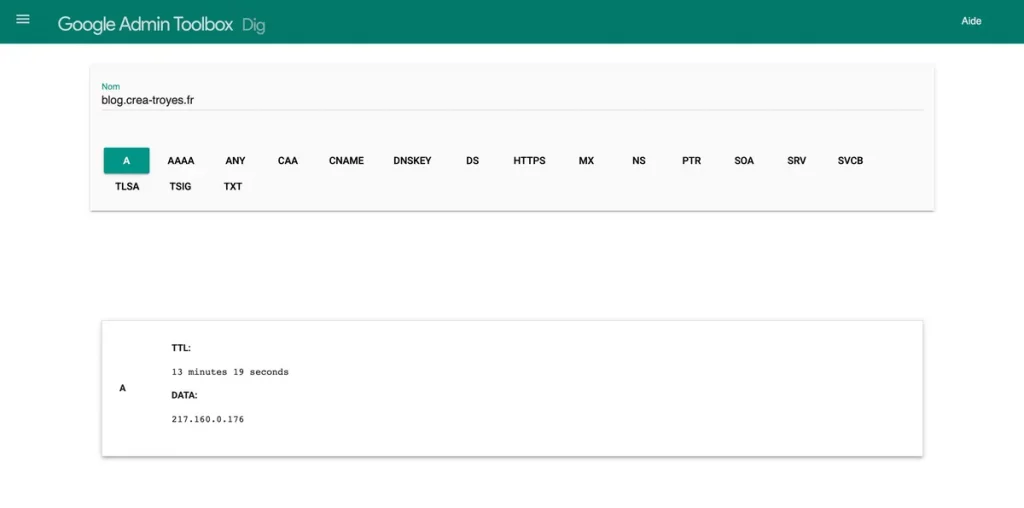The width and height of the screenshot is (1024, 508).
Task: Query HTTPS record type
Action: tap(529, 161)
